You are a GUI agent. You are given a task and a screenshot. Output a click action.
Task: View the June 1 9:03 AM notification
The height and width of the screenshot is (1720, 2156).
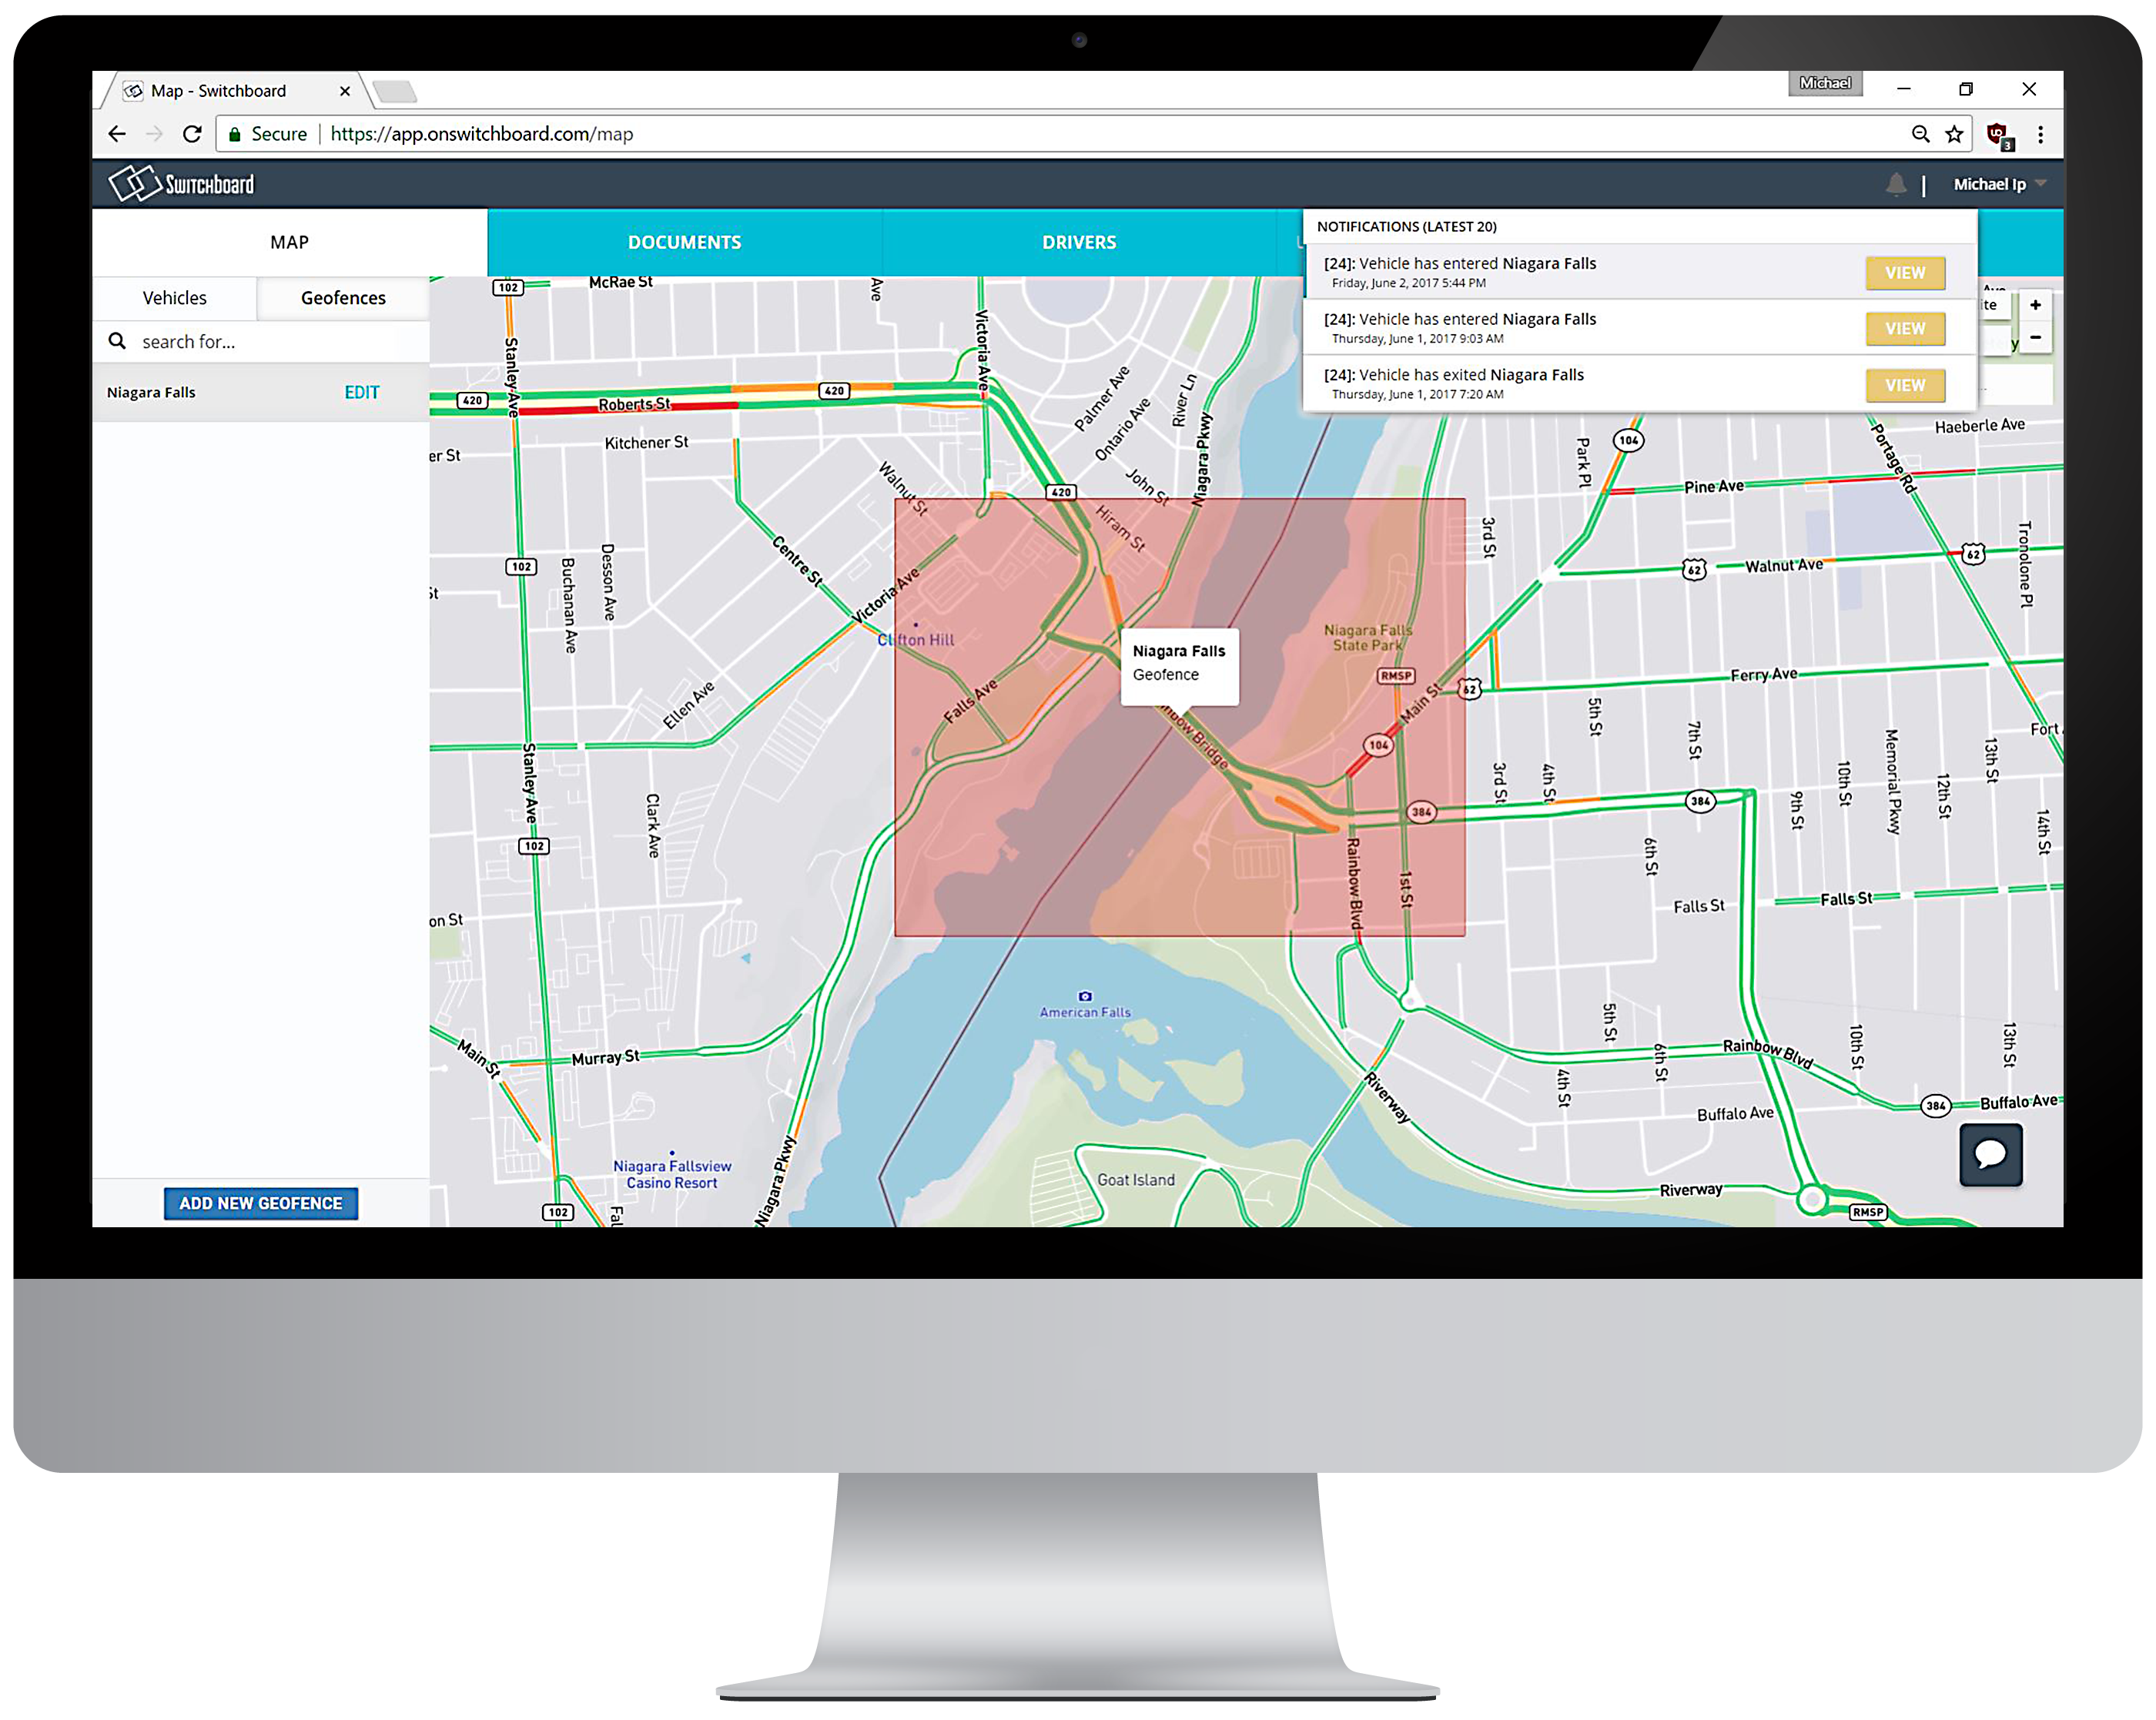[x=1905, y=328]
